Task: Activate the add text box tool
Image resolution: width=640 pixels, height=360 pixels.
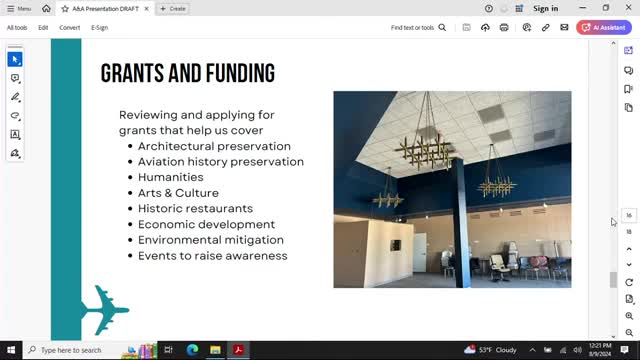Action: 15,135
